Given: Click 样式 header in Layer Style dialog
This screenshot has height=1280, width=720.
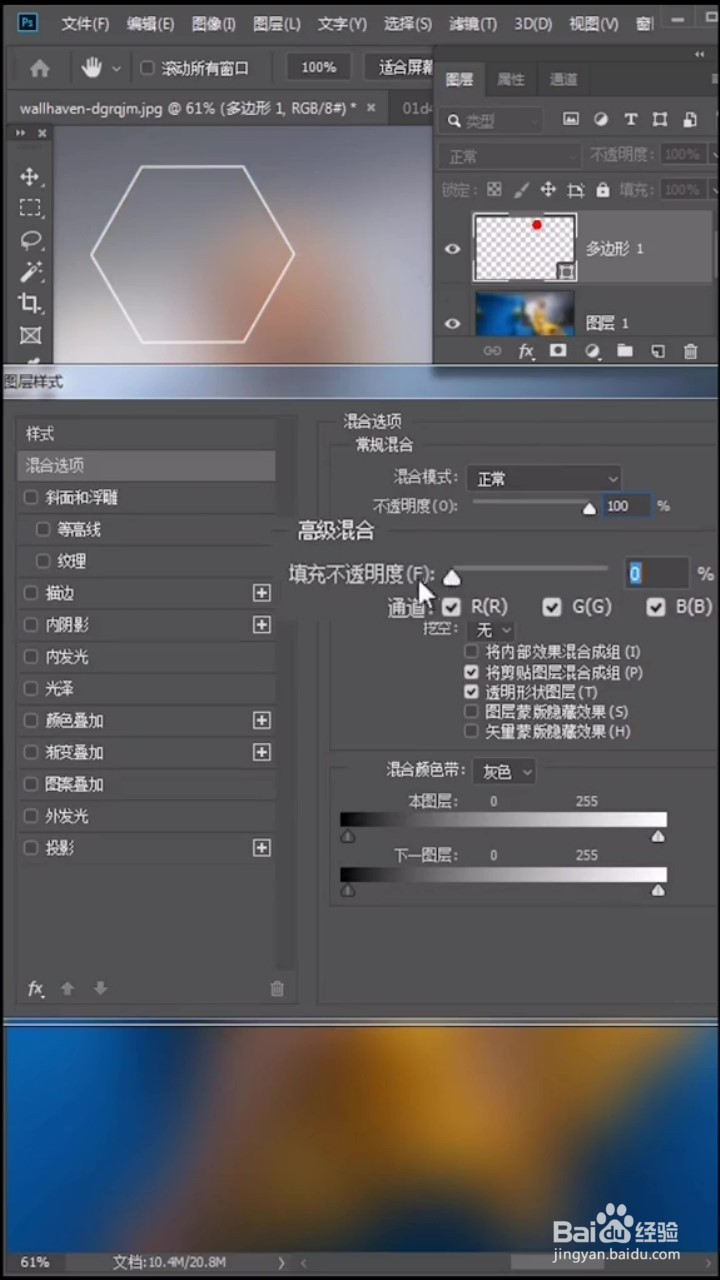Looking at the screenshot, I should coord(146,433).
